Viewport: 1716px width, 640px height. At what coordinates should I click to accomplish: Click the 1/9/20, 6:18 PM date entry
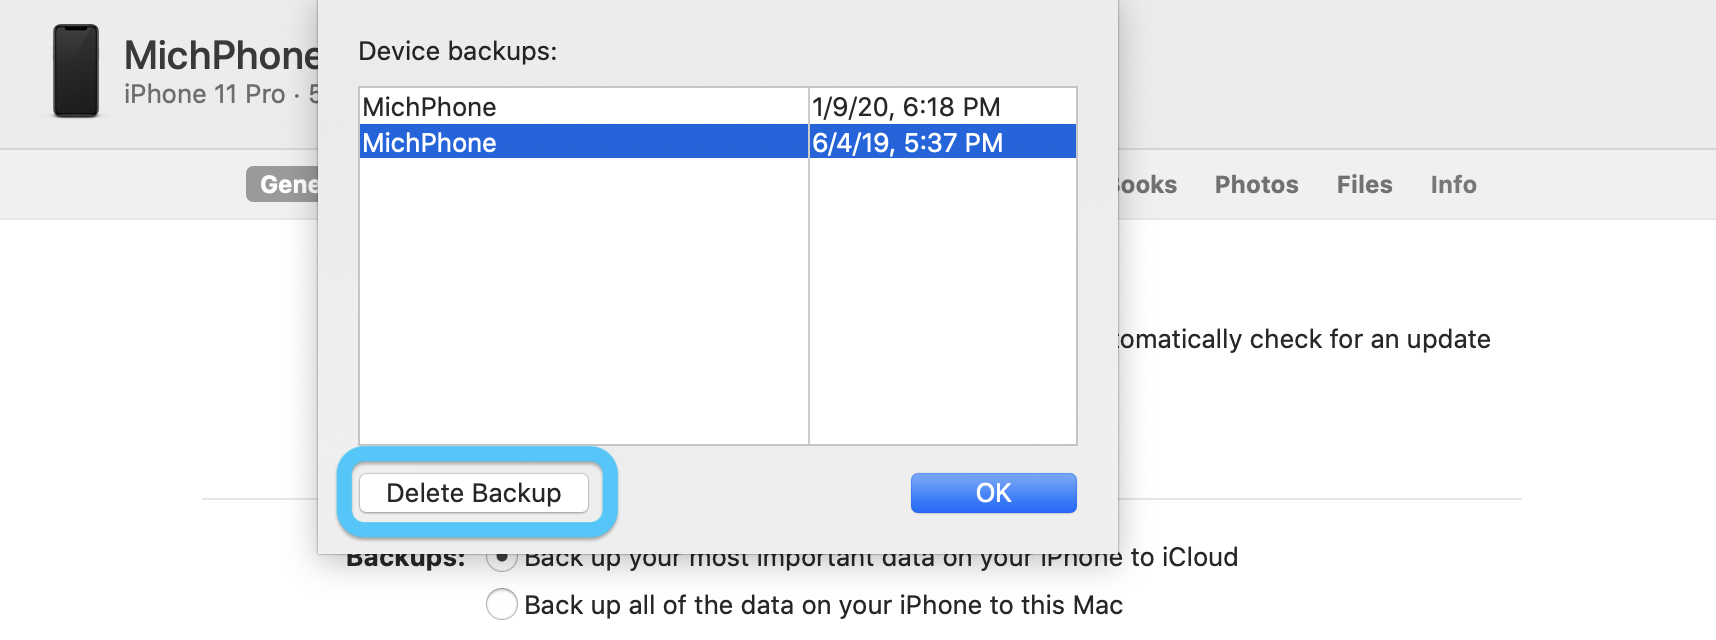(906, 106)
